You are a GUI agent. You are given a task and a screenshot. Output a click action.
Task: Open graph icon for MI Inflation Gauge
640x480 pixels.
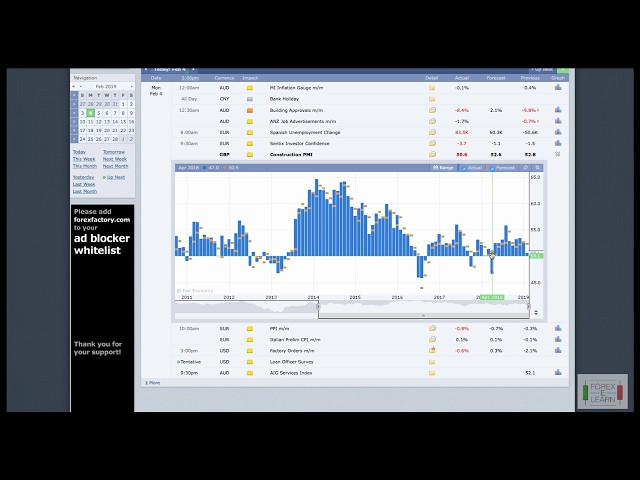tap(558, 88)
